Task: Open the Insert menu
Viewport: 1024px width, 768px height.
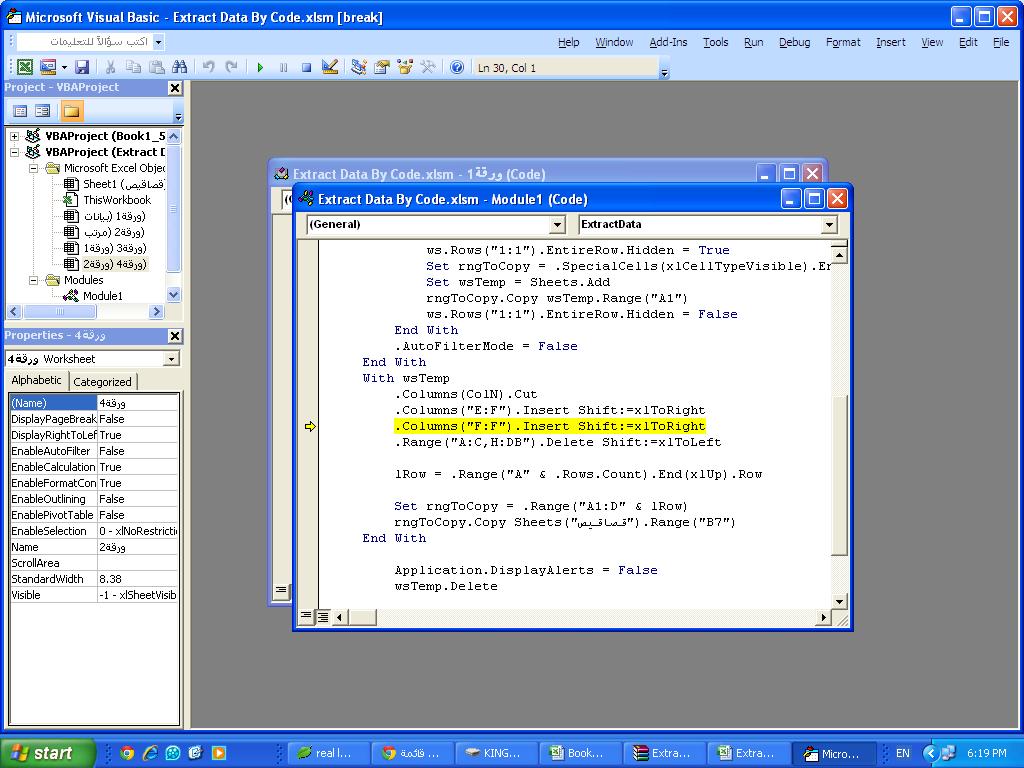Action: 891,42
